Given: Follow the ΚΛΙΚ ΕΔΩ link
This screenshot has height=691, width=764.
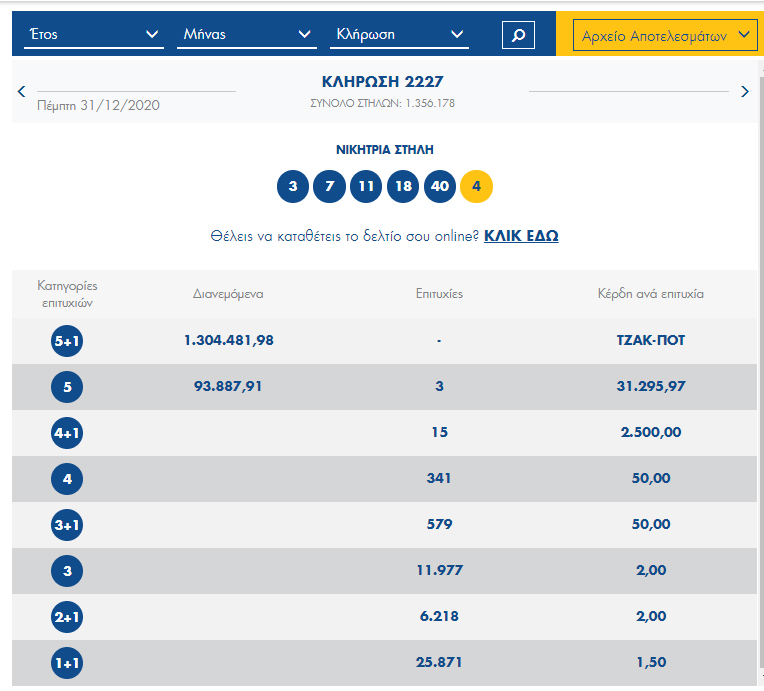Looking at the screenshot, I should [521, 236].
